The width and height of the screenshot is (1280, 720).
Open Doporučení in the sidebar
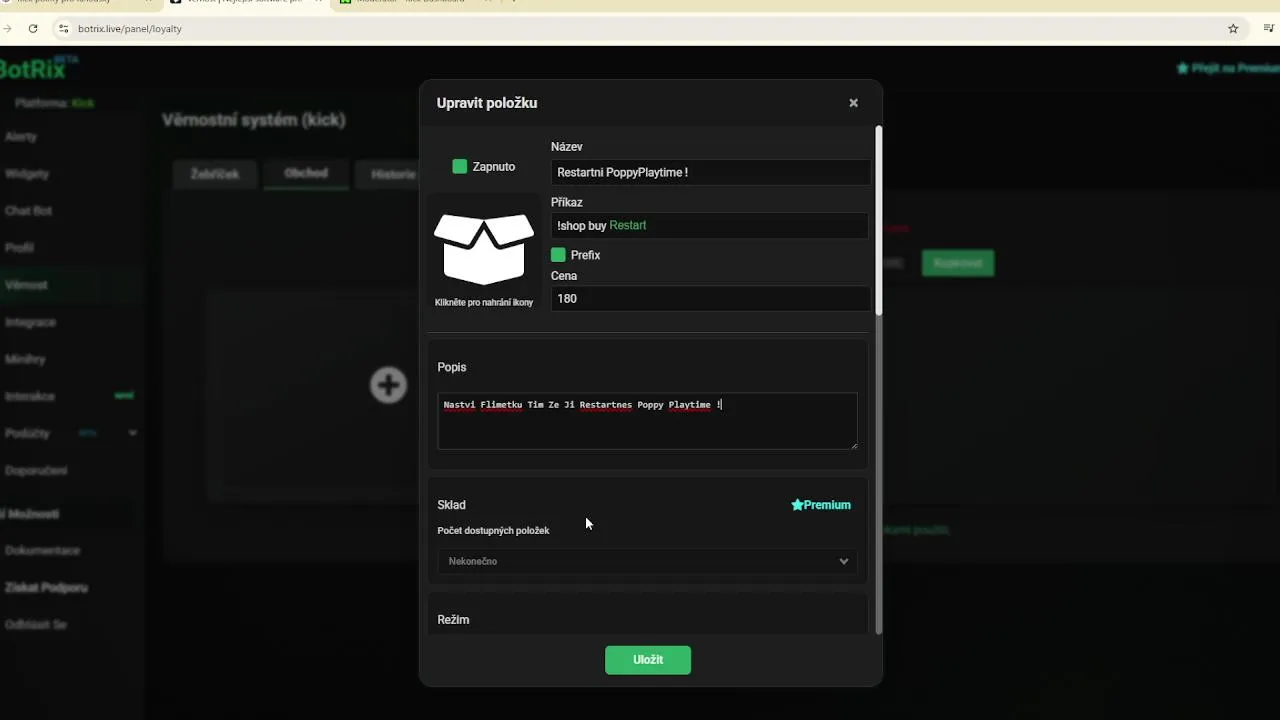[x=36, y=470]
